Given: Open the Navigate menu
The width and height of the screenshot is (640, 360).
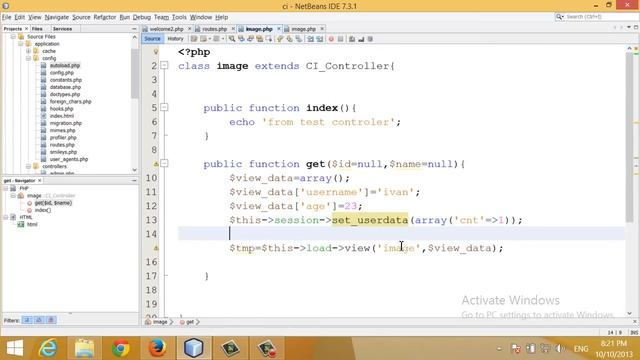Looking at the screenshot, I should (x=57, y=17).
